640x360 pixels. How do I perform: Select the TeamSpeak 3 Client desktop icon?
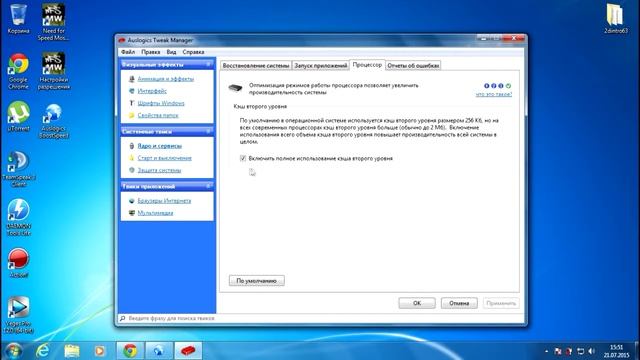[18, 169]
